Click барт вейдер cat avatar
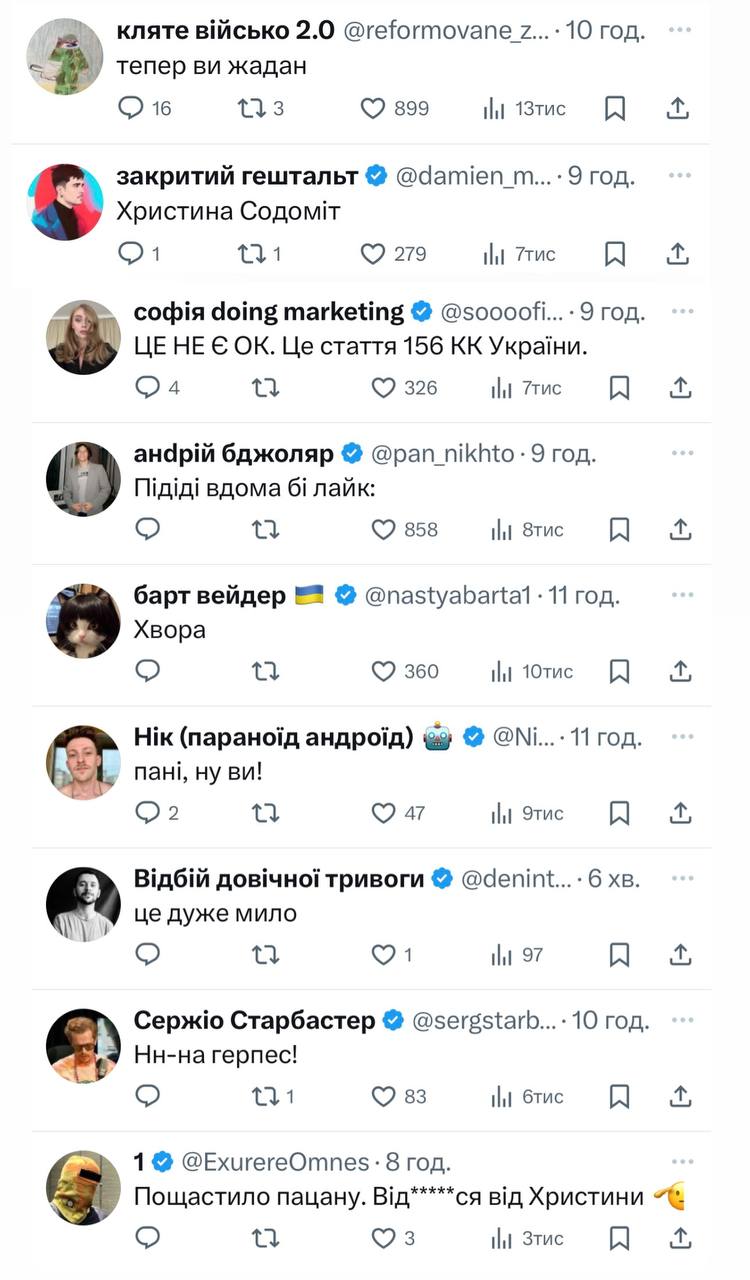The width and height of the screenshot is (750, 1280). [x=83, y=620]
